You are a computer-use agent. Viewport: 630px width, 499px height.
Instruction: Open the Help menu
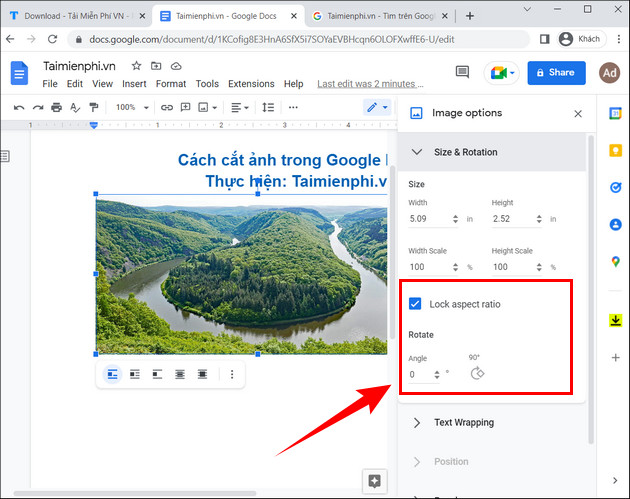pyautogui.click(x=293, y=84)
